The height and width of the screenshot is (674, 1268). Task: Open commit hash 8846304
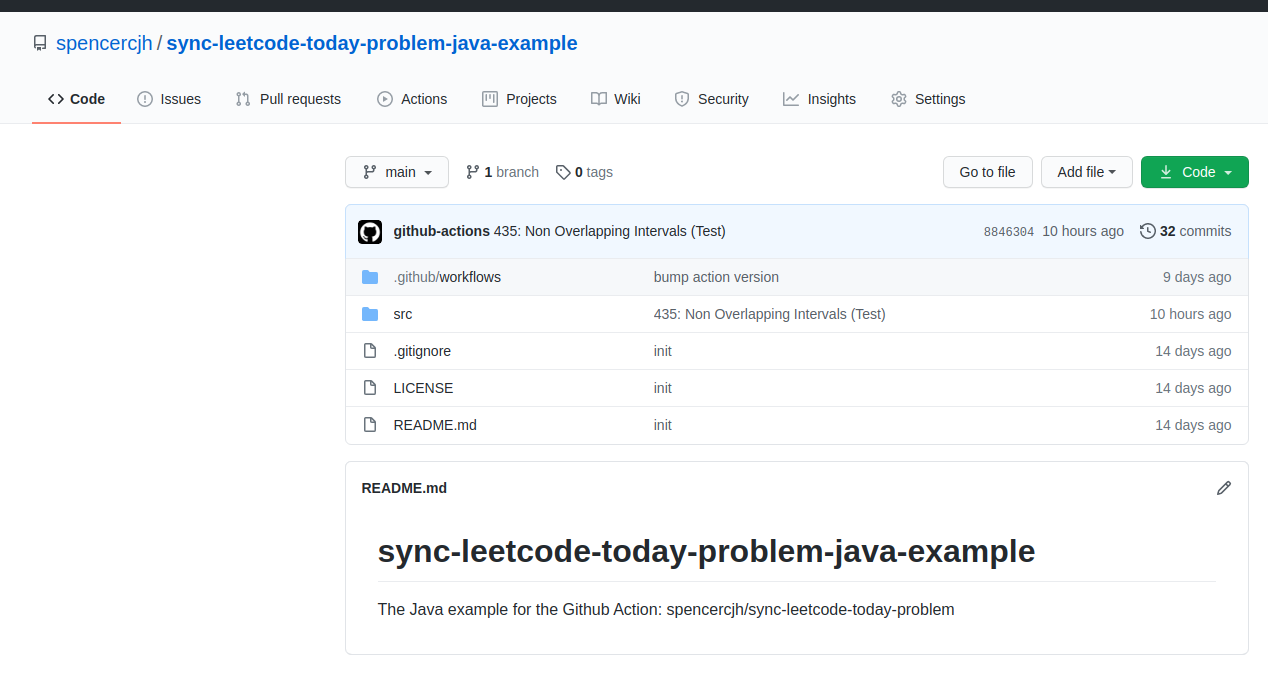tap(1009, 232)
